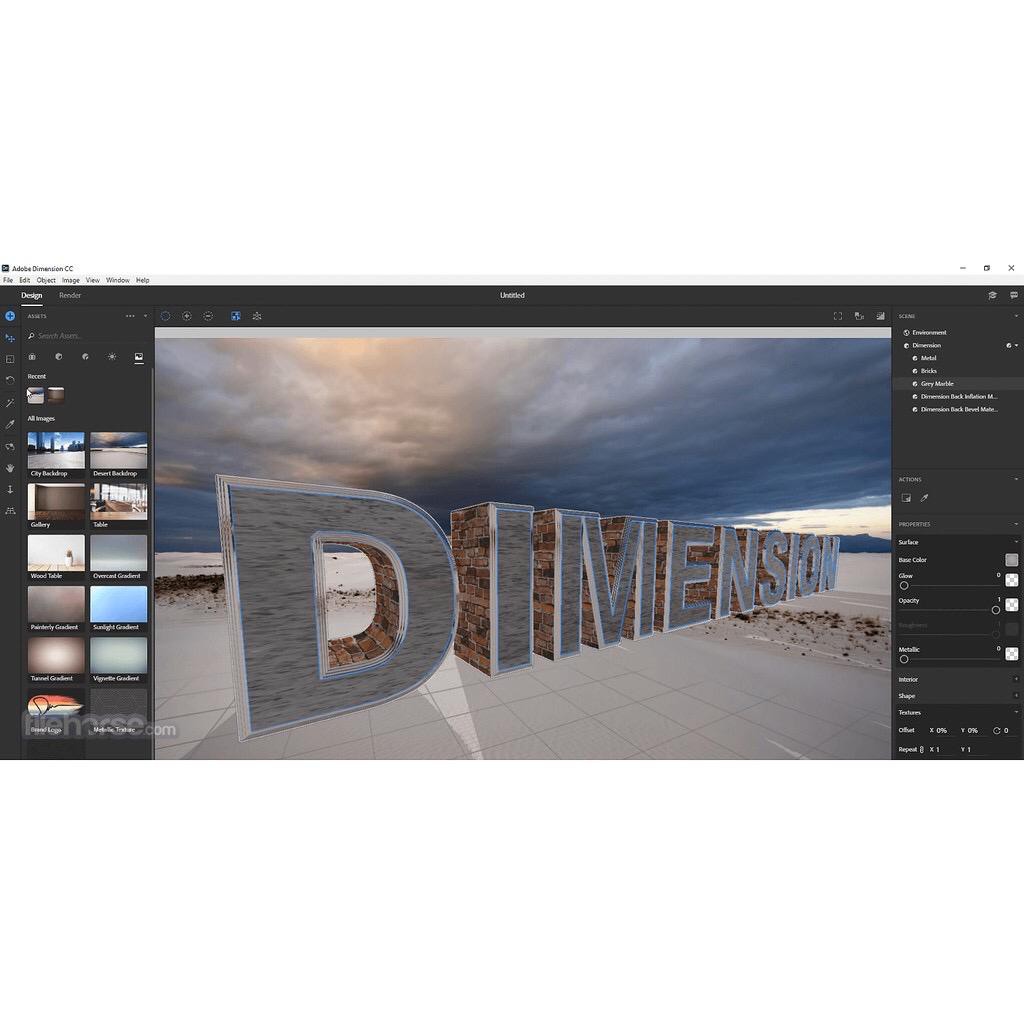1024x1024 pixels.
Task: Toggle the Repeat link lock icon
Action: pos(921,750)
